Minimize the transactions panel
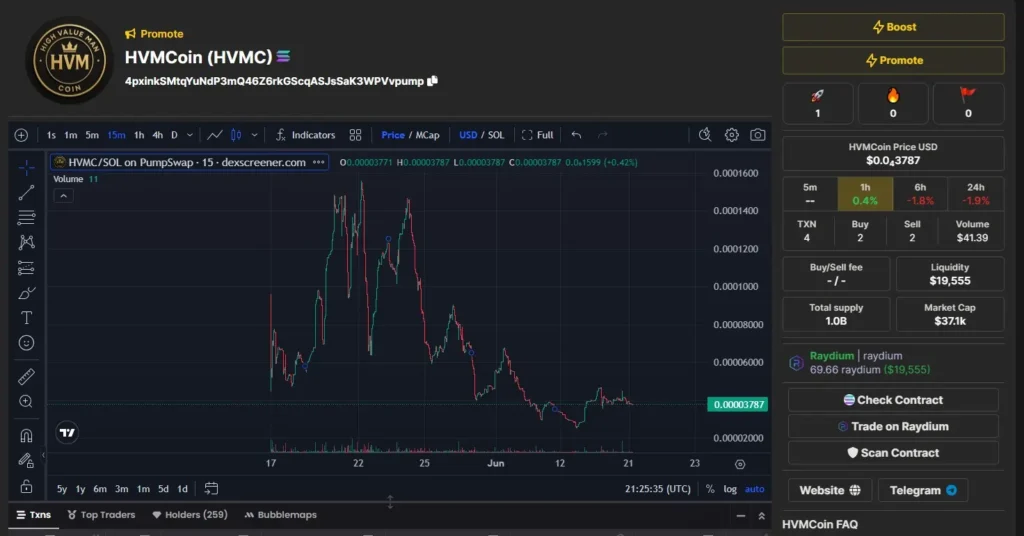This screenshot has width=1024, height=536. [741, 516]
